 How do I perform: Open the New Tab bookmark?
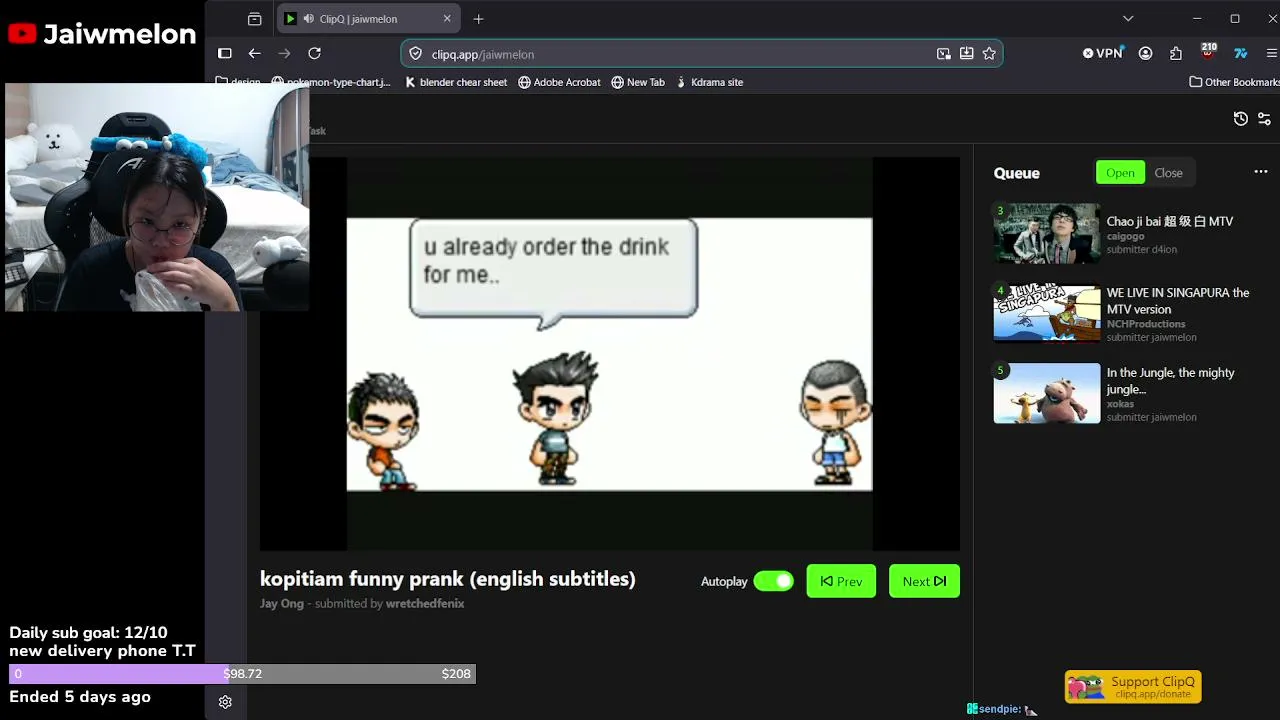point(638,82)
